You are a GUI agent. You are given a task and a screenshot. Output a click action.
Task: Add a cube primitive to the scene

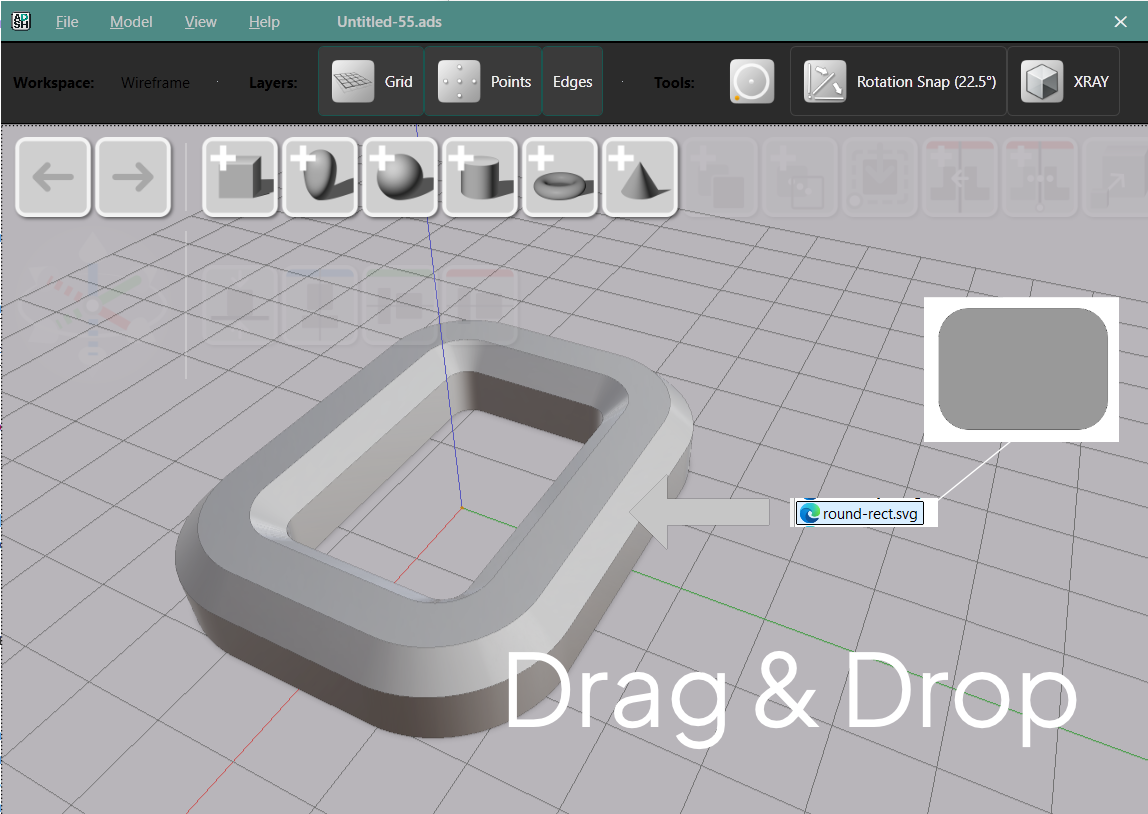(x=239, y=177)
